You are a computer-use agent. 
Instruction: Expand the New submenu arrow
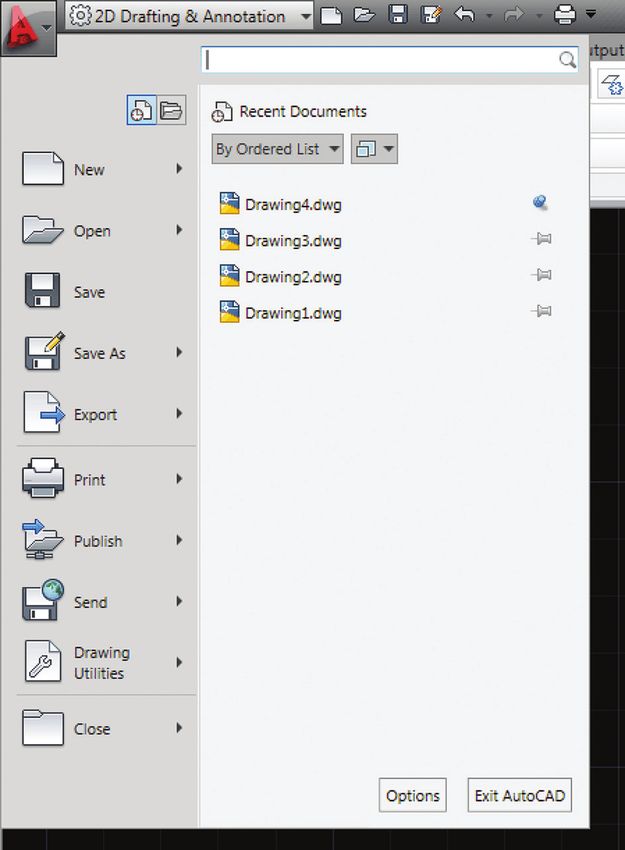[x=179, y=169]
